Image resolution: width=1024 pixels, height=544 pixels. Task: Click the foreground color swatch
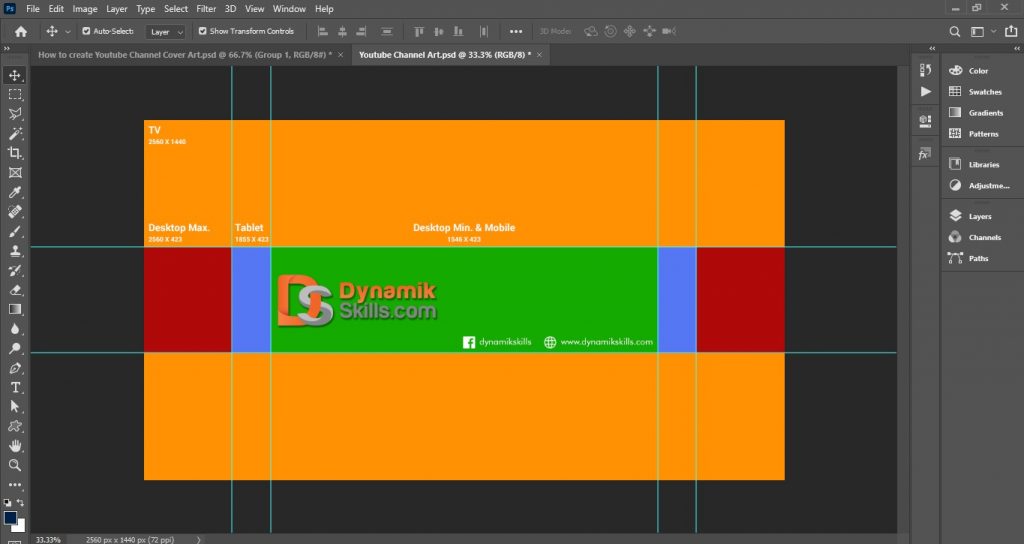(10, 517)
